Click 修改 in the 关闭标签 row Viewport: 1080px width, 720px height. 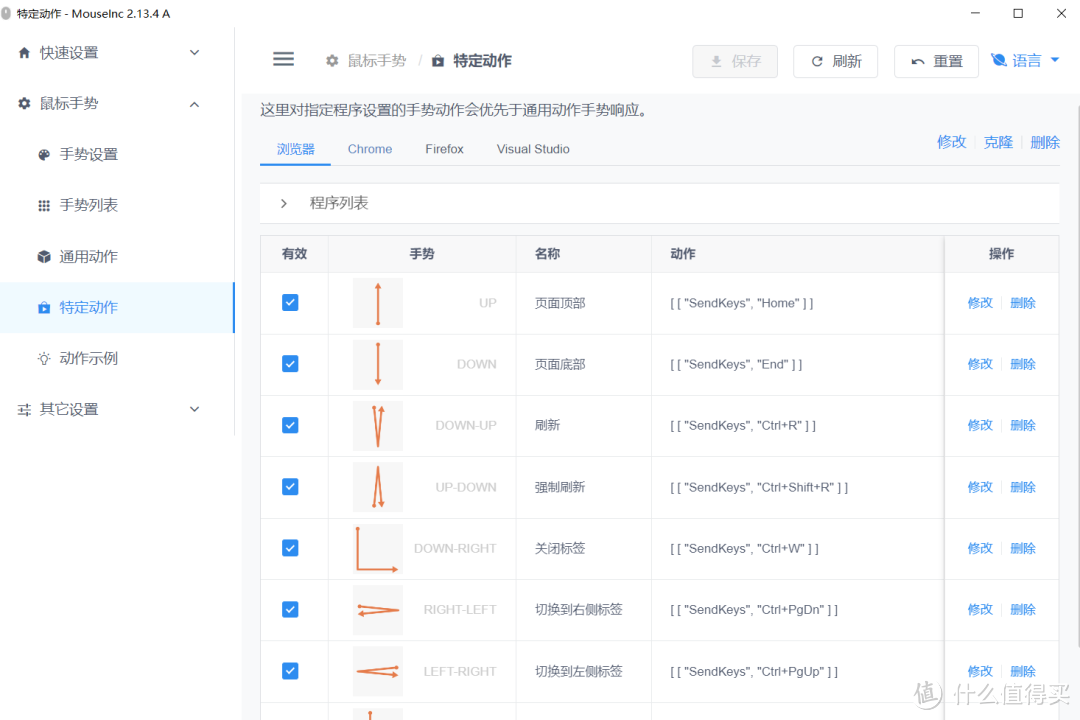tap(980, 548)
